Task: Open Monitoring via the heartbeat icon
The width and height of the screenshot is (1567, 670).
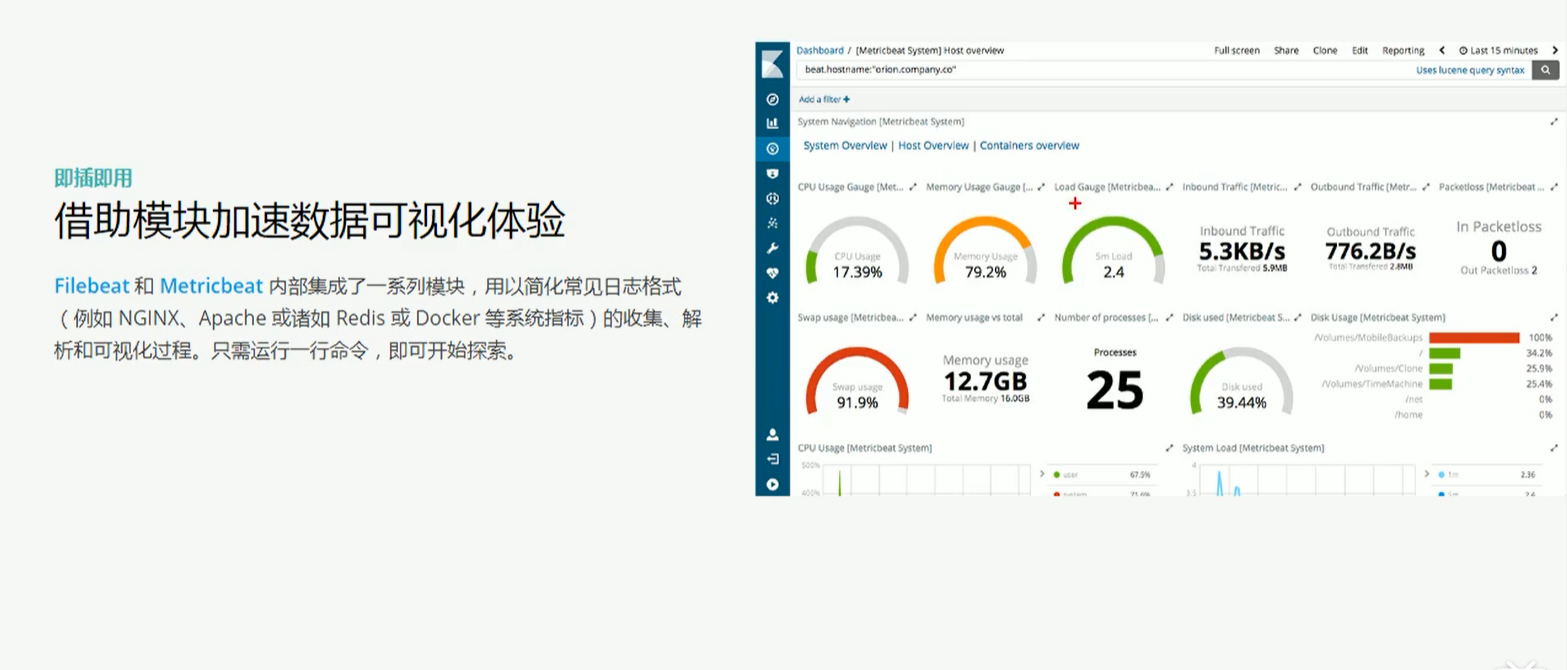Action: [x=772, y=272]
